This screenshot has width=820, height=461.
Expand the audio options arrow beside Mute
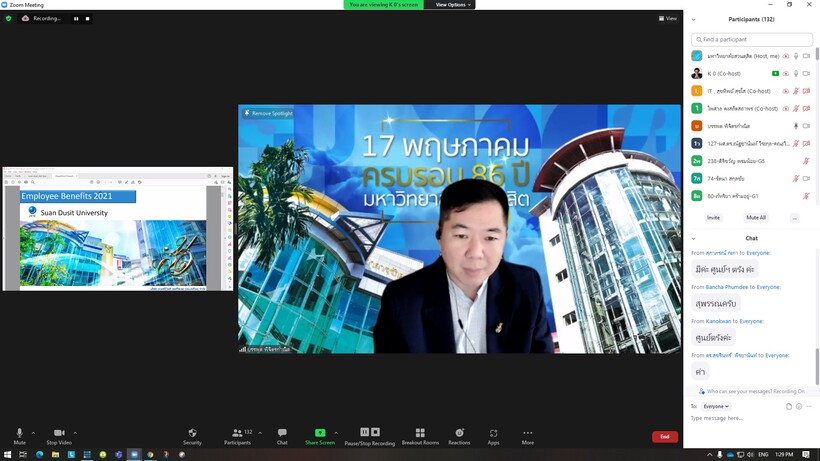coord(33,433)
